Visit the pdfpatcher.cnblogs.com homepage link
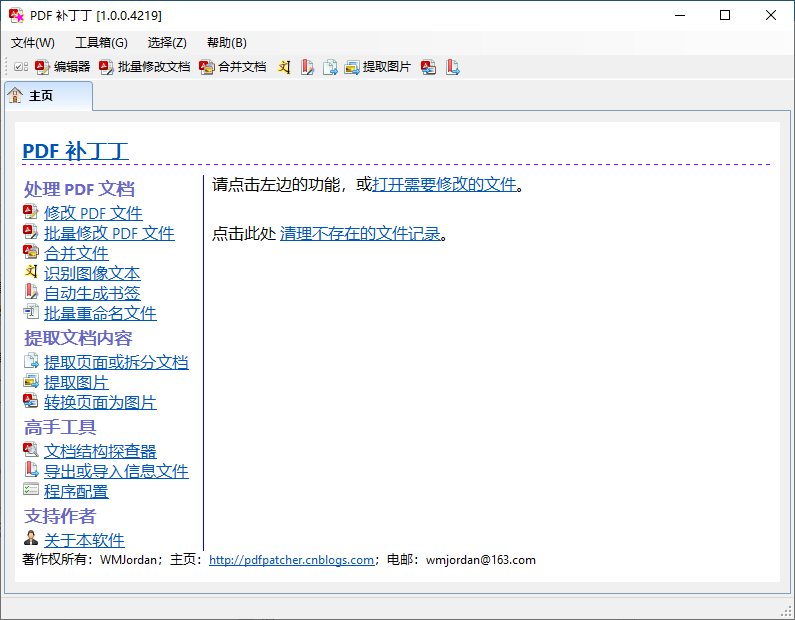 click(x=291, y=560)
